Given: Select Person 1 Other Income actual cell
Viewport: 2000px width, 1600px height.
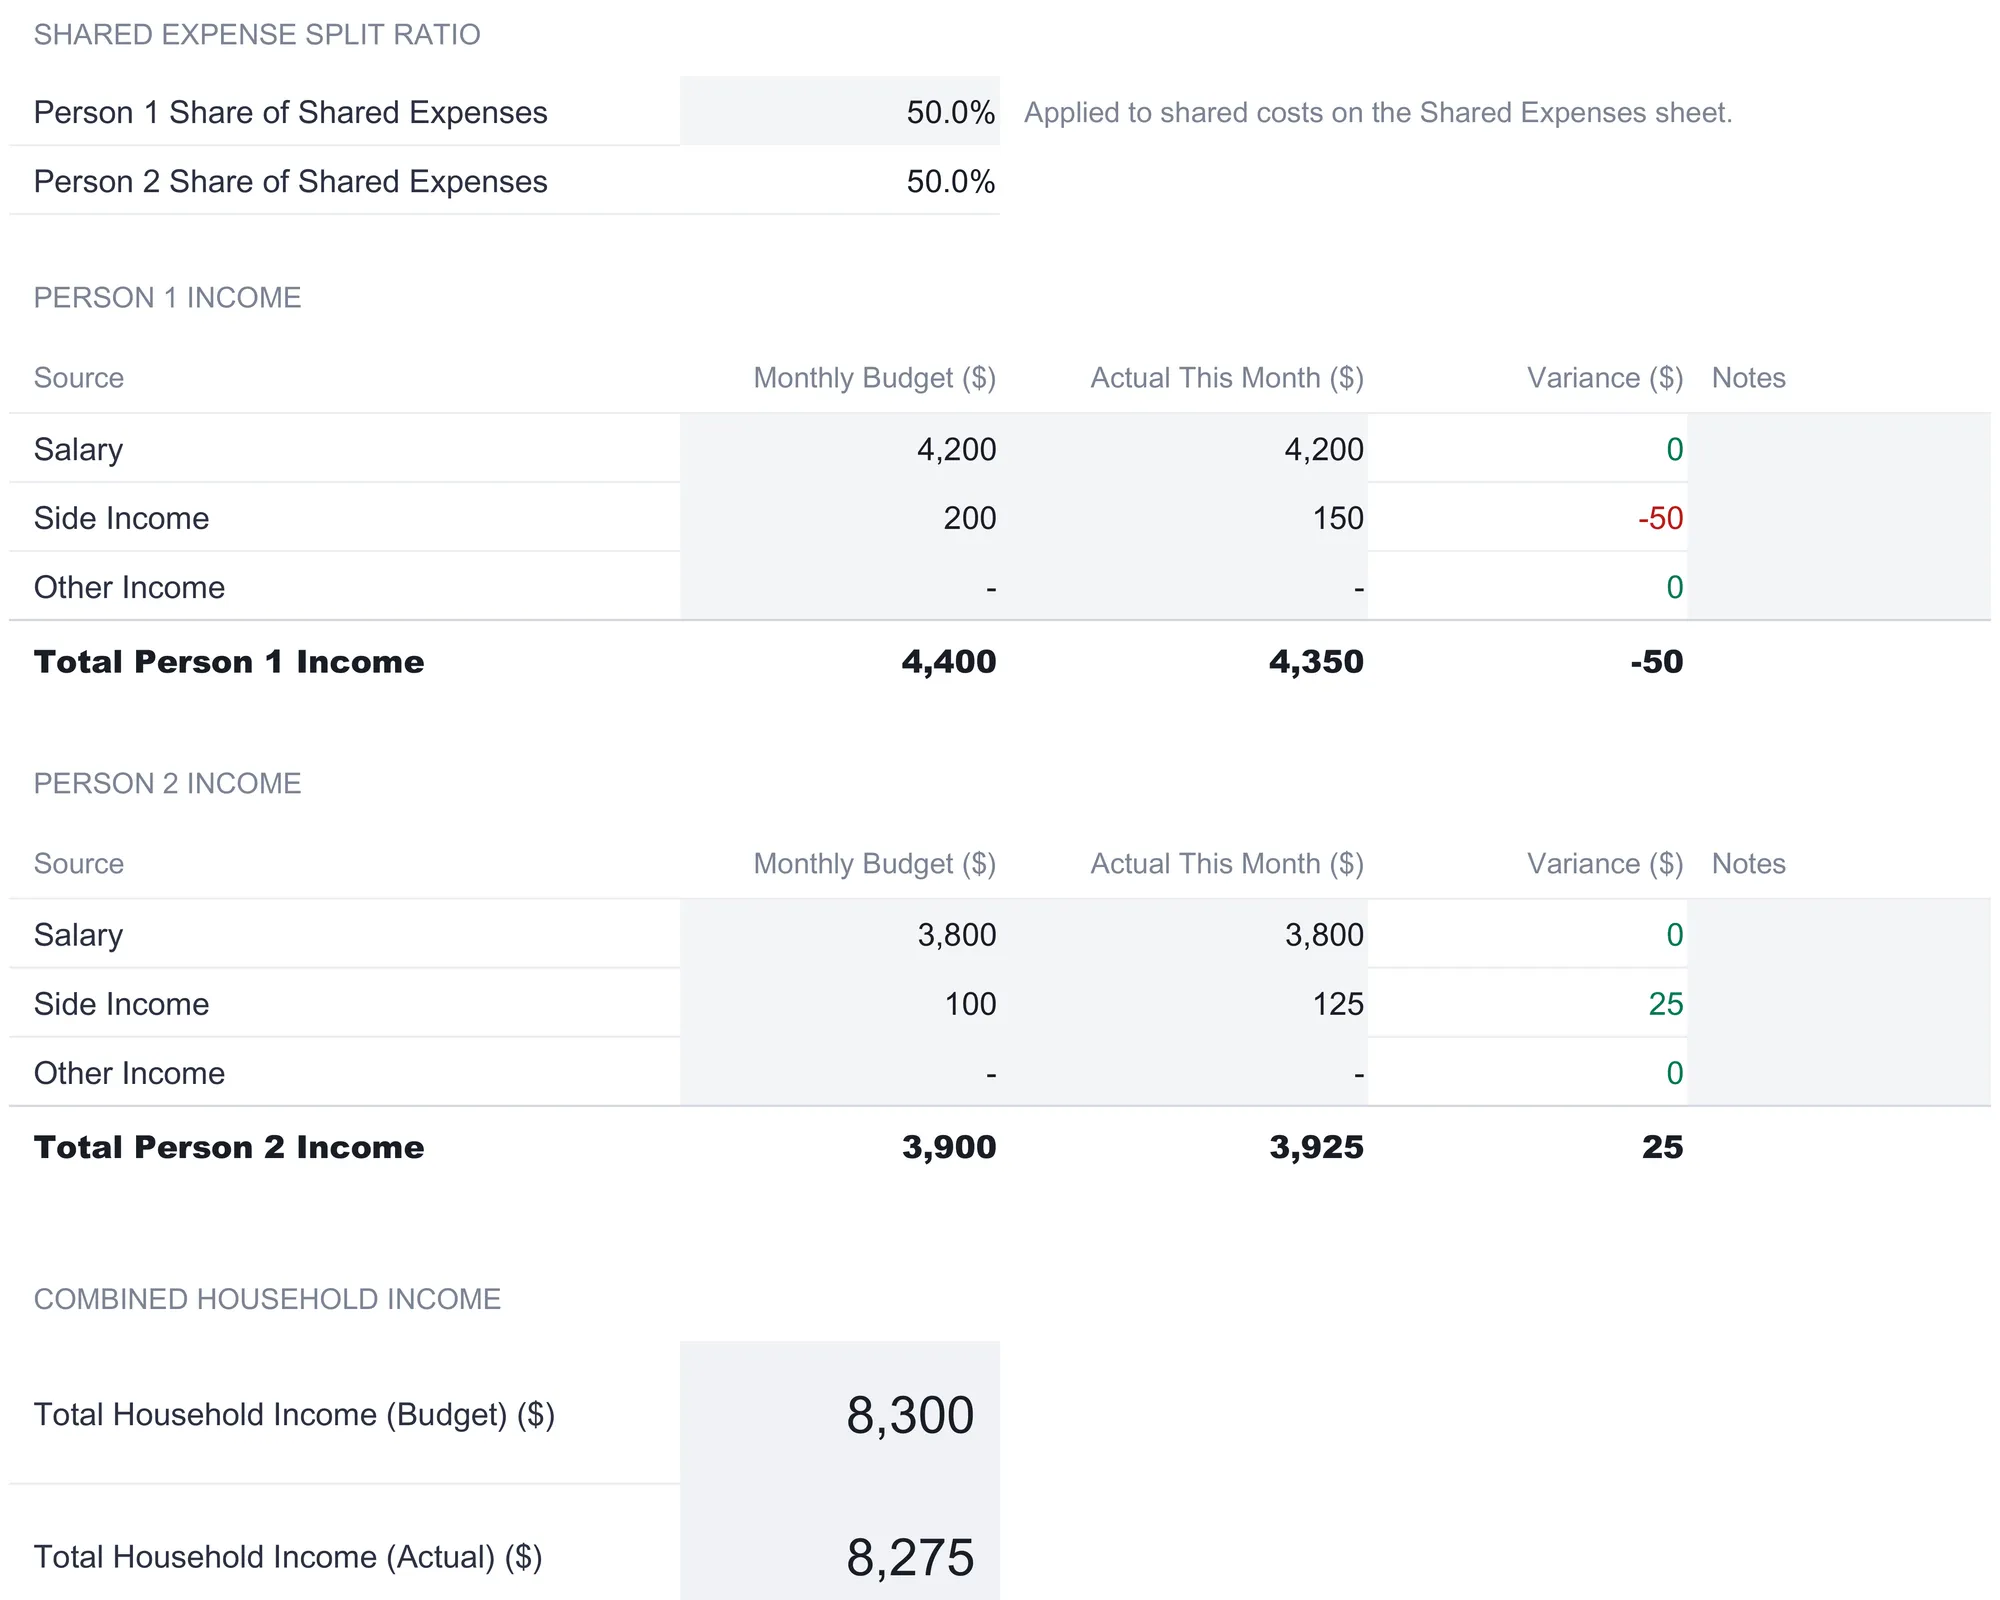Looking at the screenshot, I should tap(1184, 587).
